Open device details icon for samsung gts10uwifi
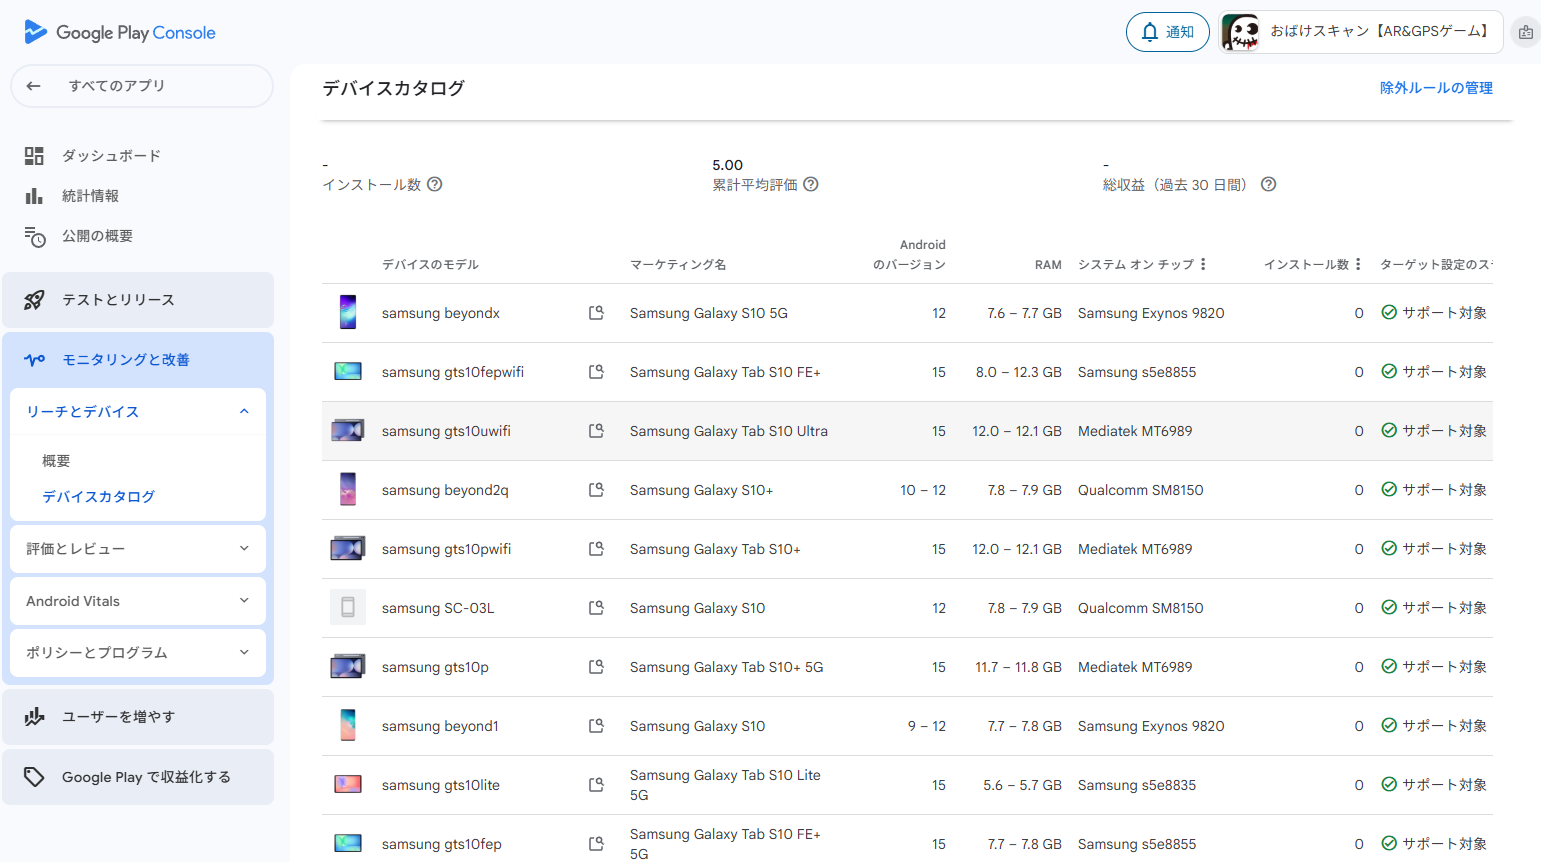1541x862 pixels. [x=596, y=431]
